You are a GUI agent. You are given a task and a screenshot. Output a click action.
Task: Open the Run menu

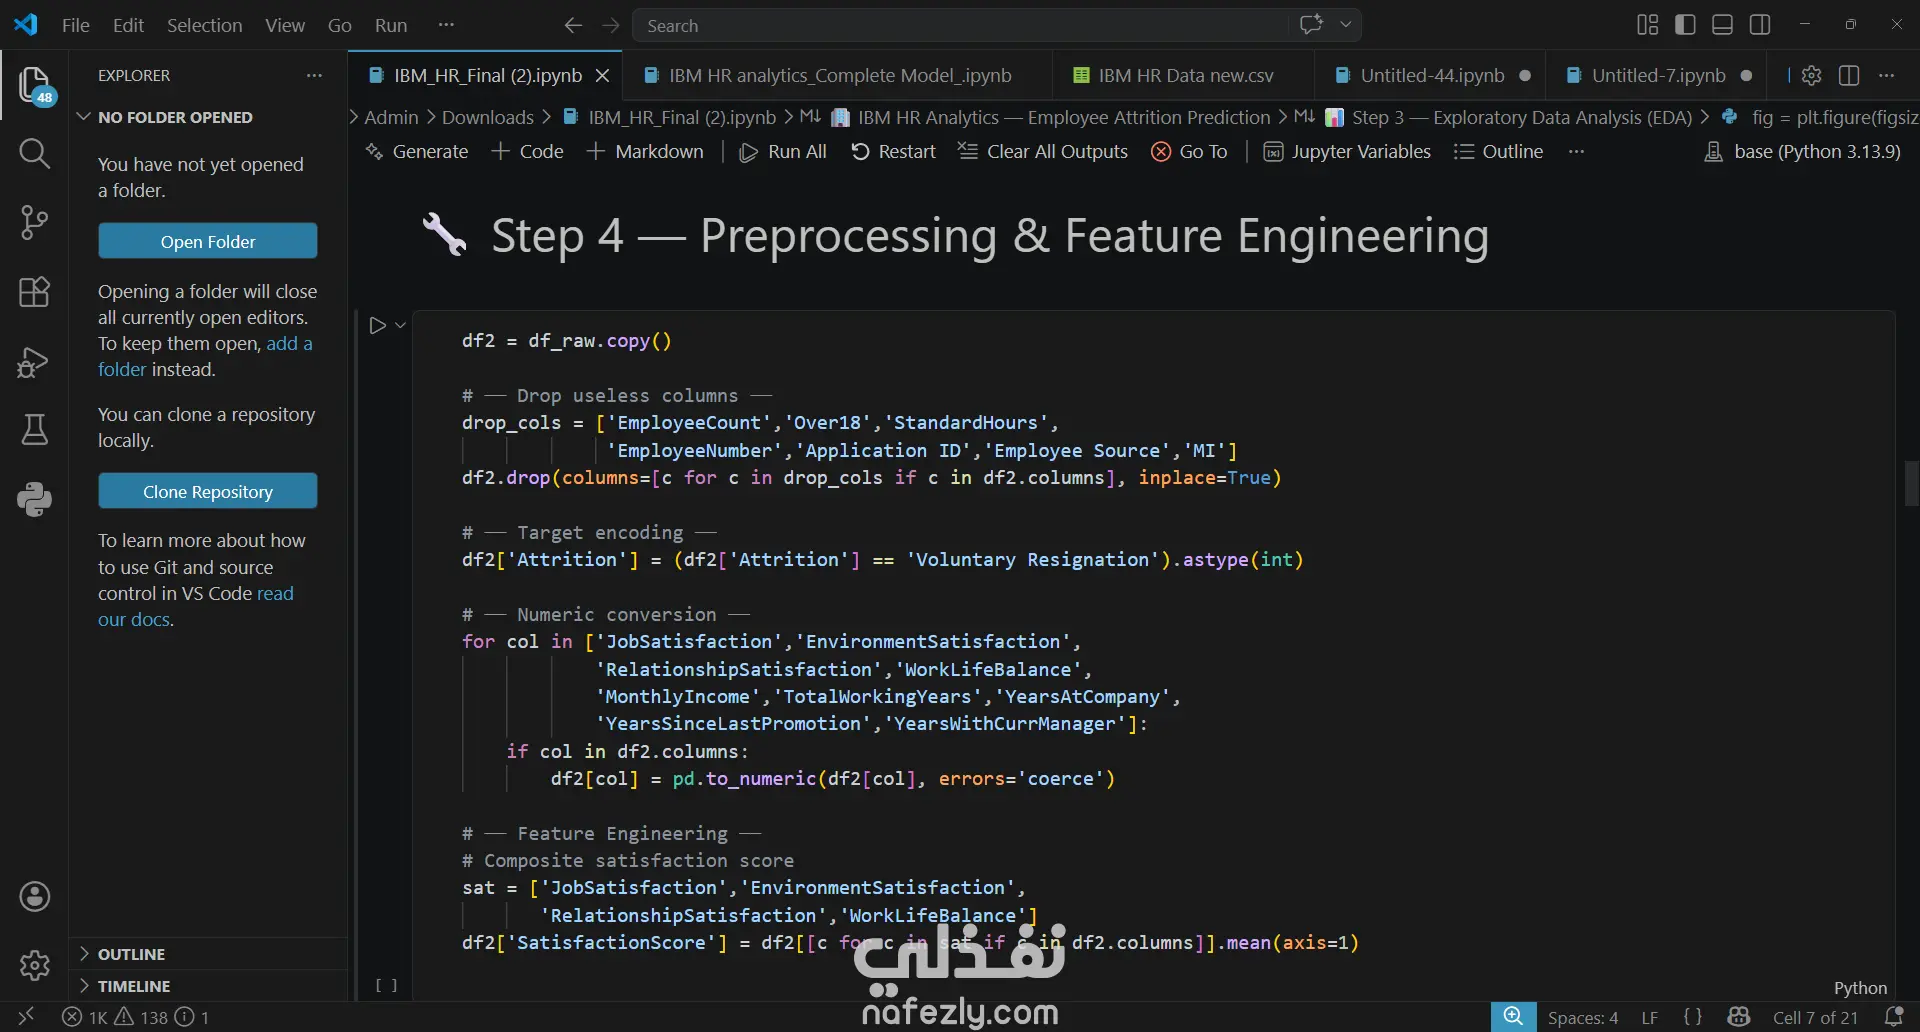tap(391, 25)
